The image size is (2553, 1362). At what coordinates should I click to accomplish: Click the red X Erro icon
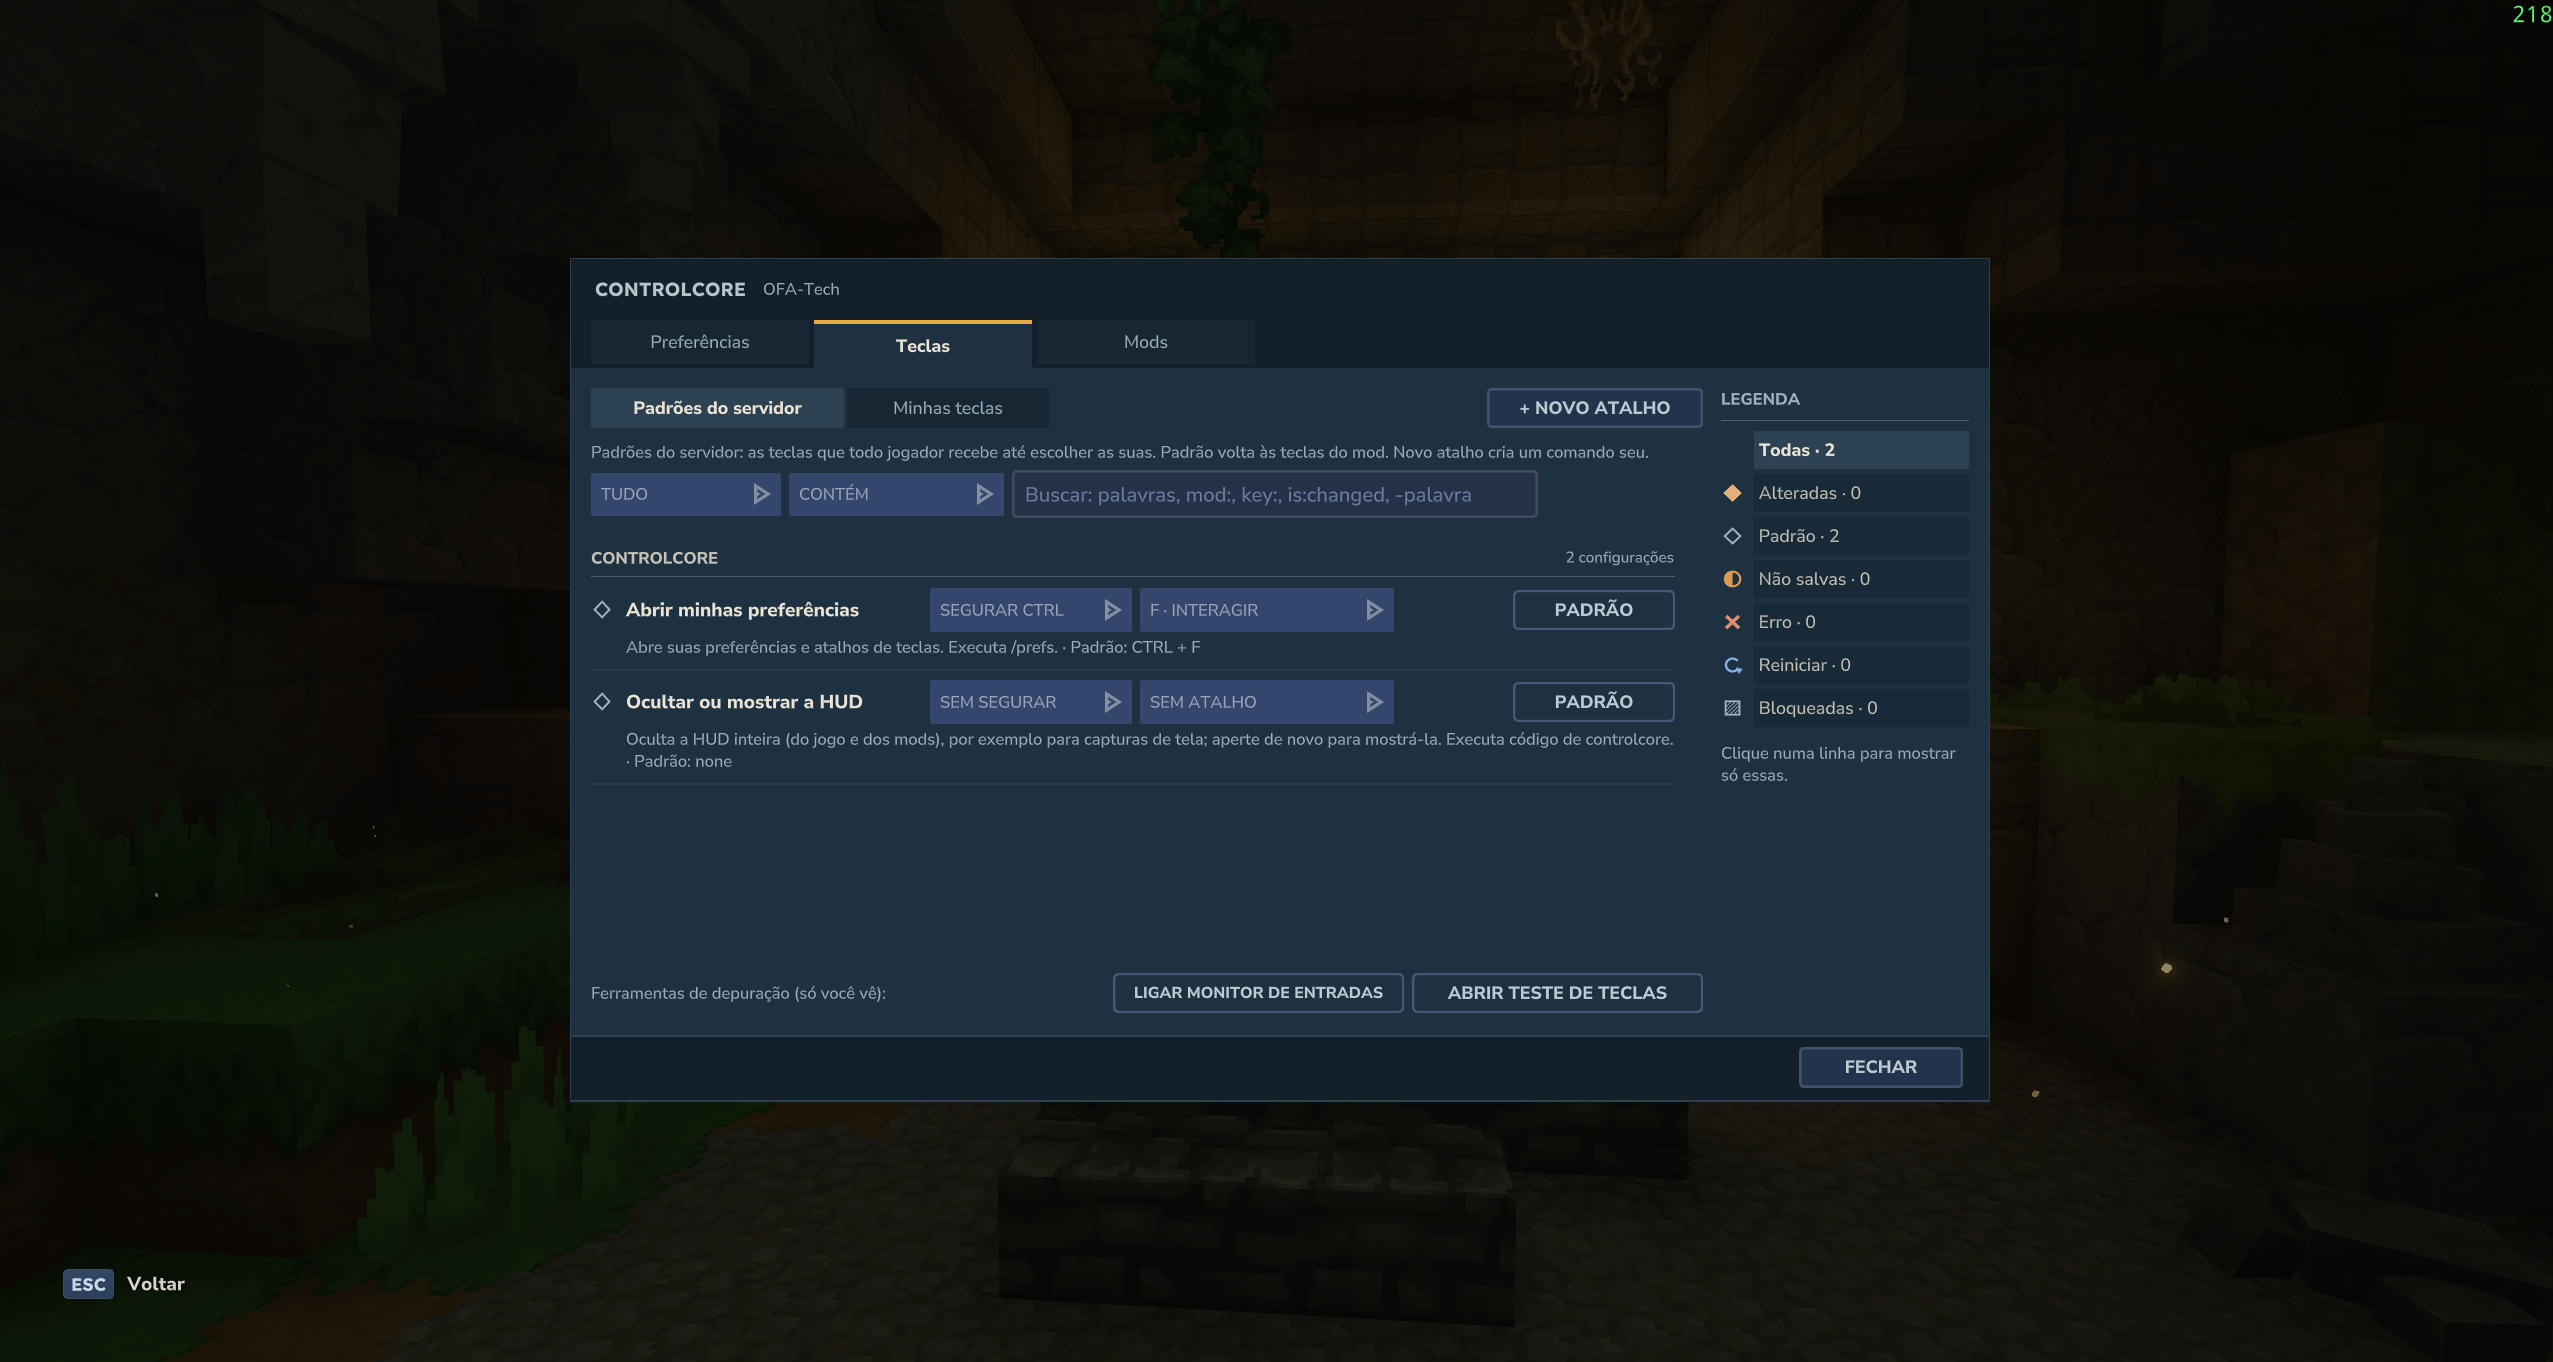pyautogui.click(x=1732, y=622)
